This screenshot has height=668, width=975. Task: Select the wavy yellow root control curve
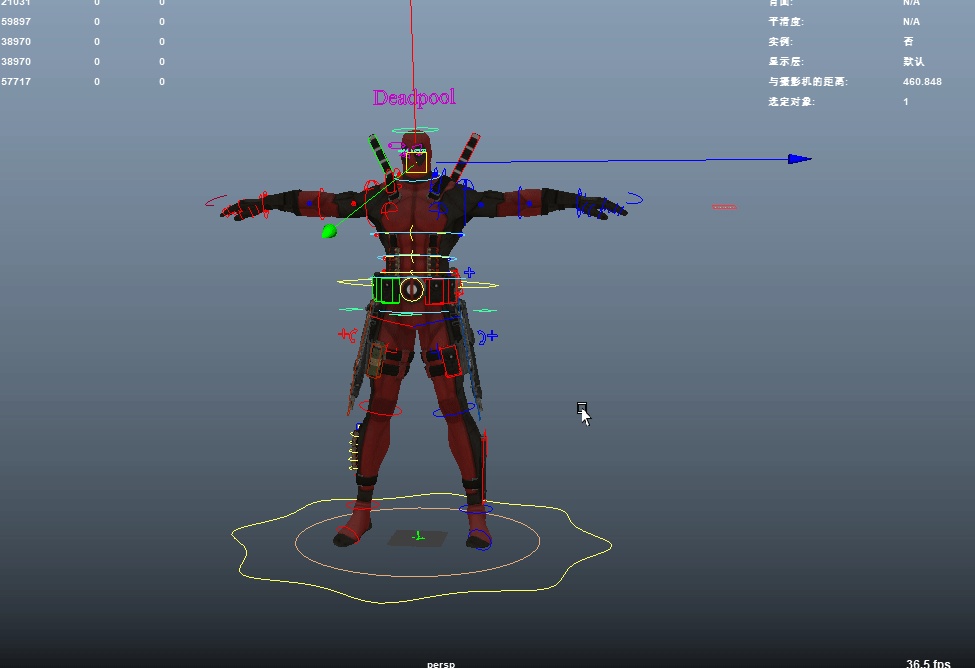pos(422,548)
